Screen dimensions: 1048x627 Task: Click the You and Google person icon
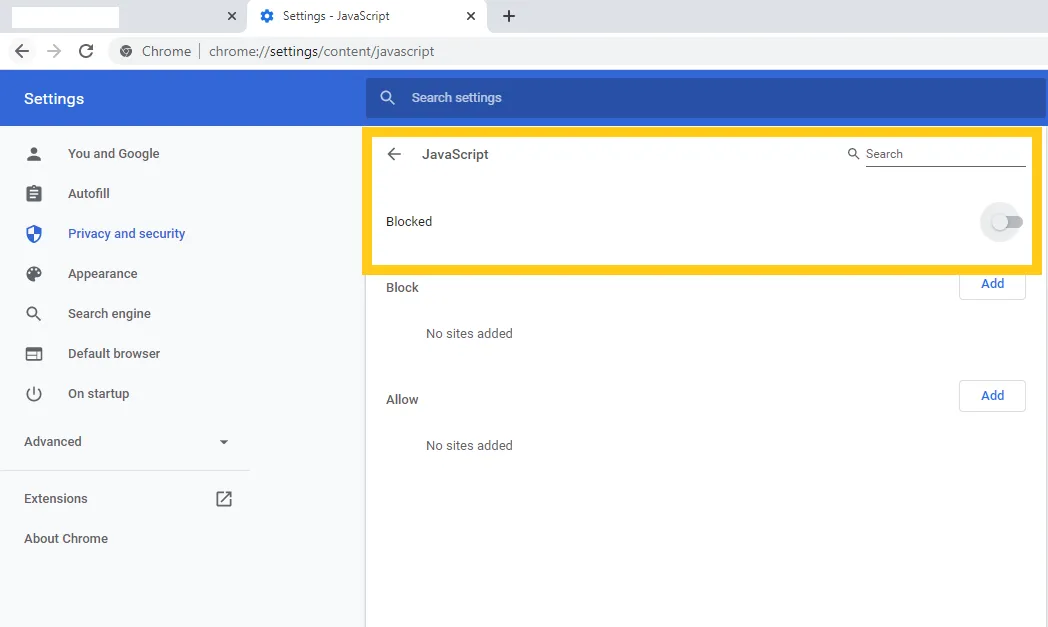(x=34, y=154)
